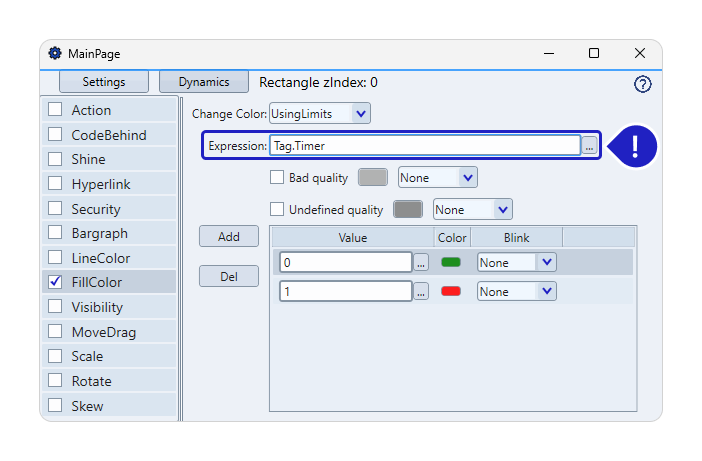Click the MainPage window title icon
The height and width of the screenshot is (461, 702).
pyautogui.click(x=54, y=53)
